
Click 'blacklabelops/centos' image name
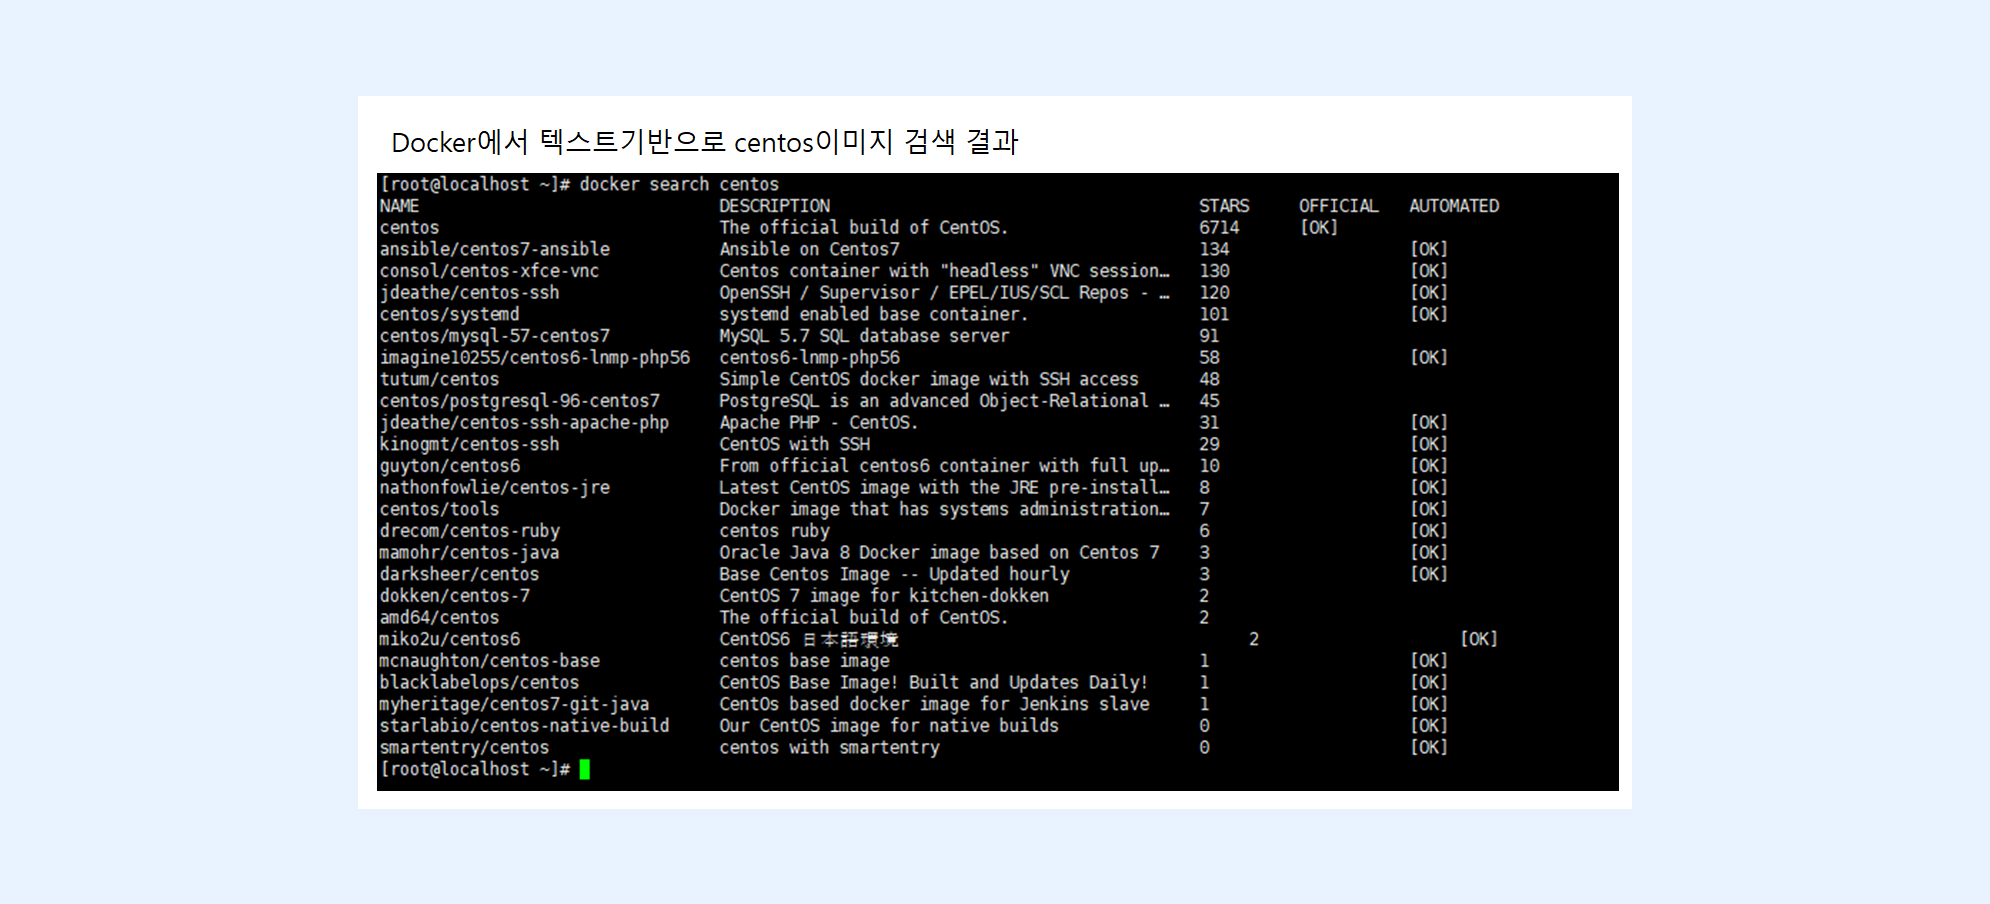point(479,683)
